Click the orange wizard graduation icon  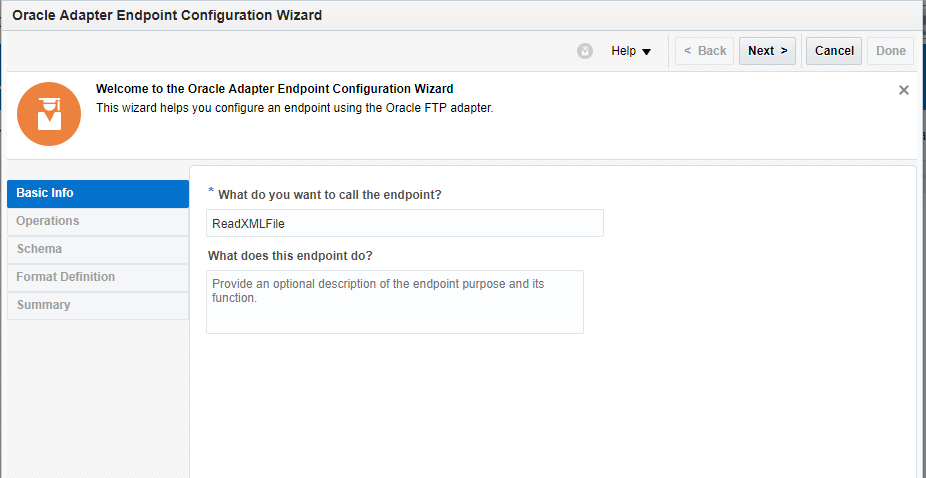(49, 113)
